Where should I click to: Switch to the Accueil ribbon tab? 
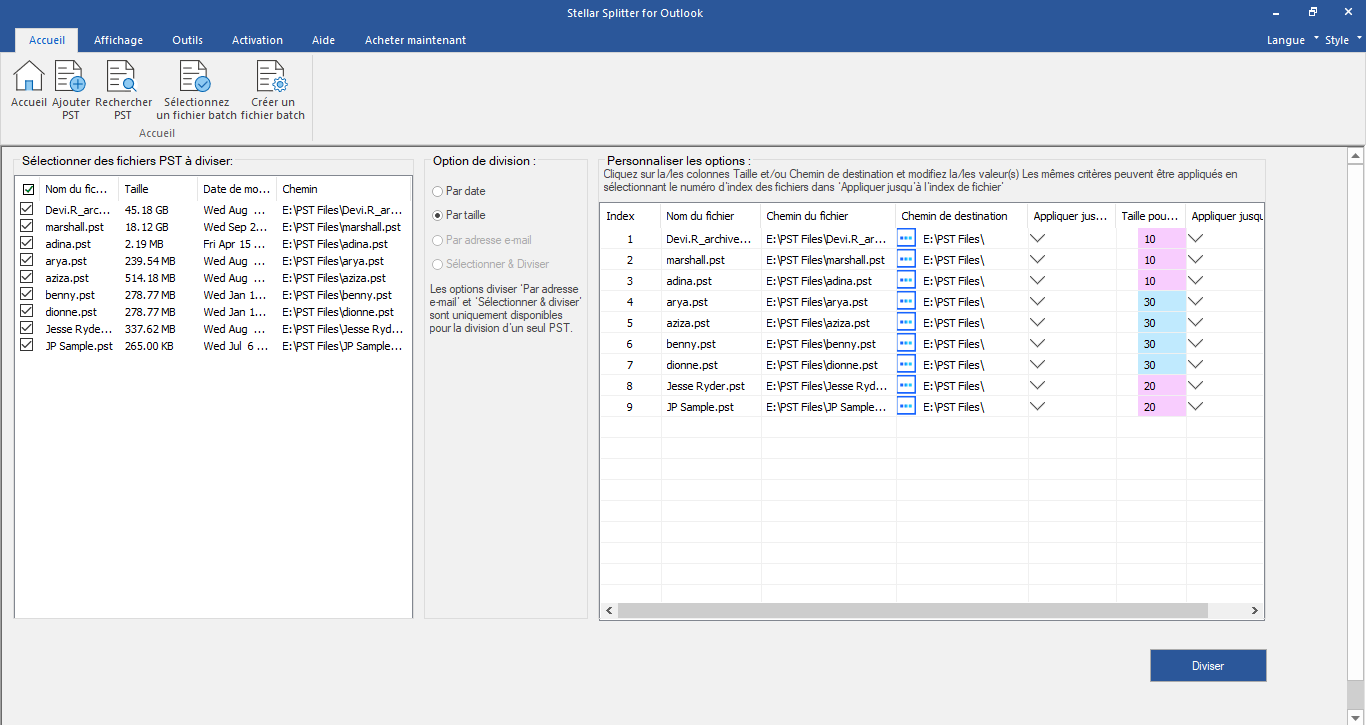[x=47, y=40]
